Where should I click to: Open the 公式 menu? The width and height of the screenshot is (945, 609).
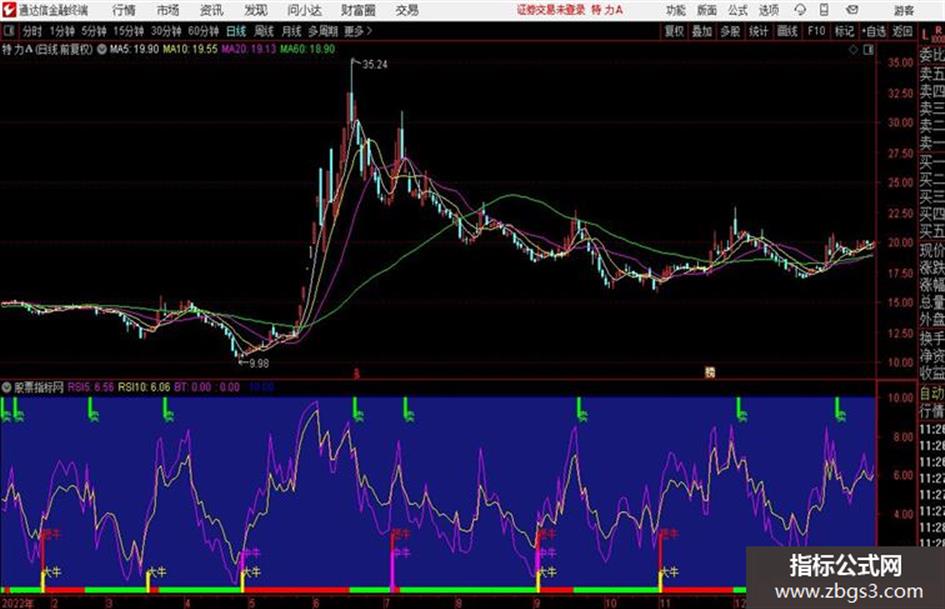pos(738,10)
